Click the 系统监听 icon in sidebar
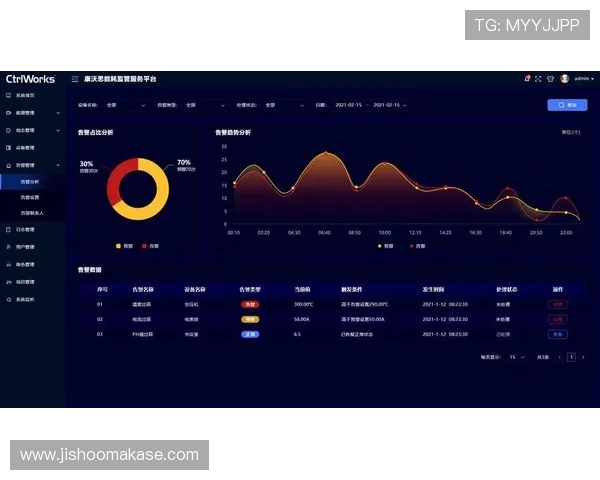 (x=8, y=298)
